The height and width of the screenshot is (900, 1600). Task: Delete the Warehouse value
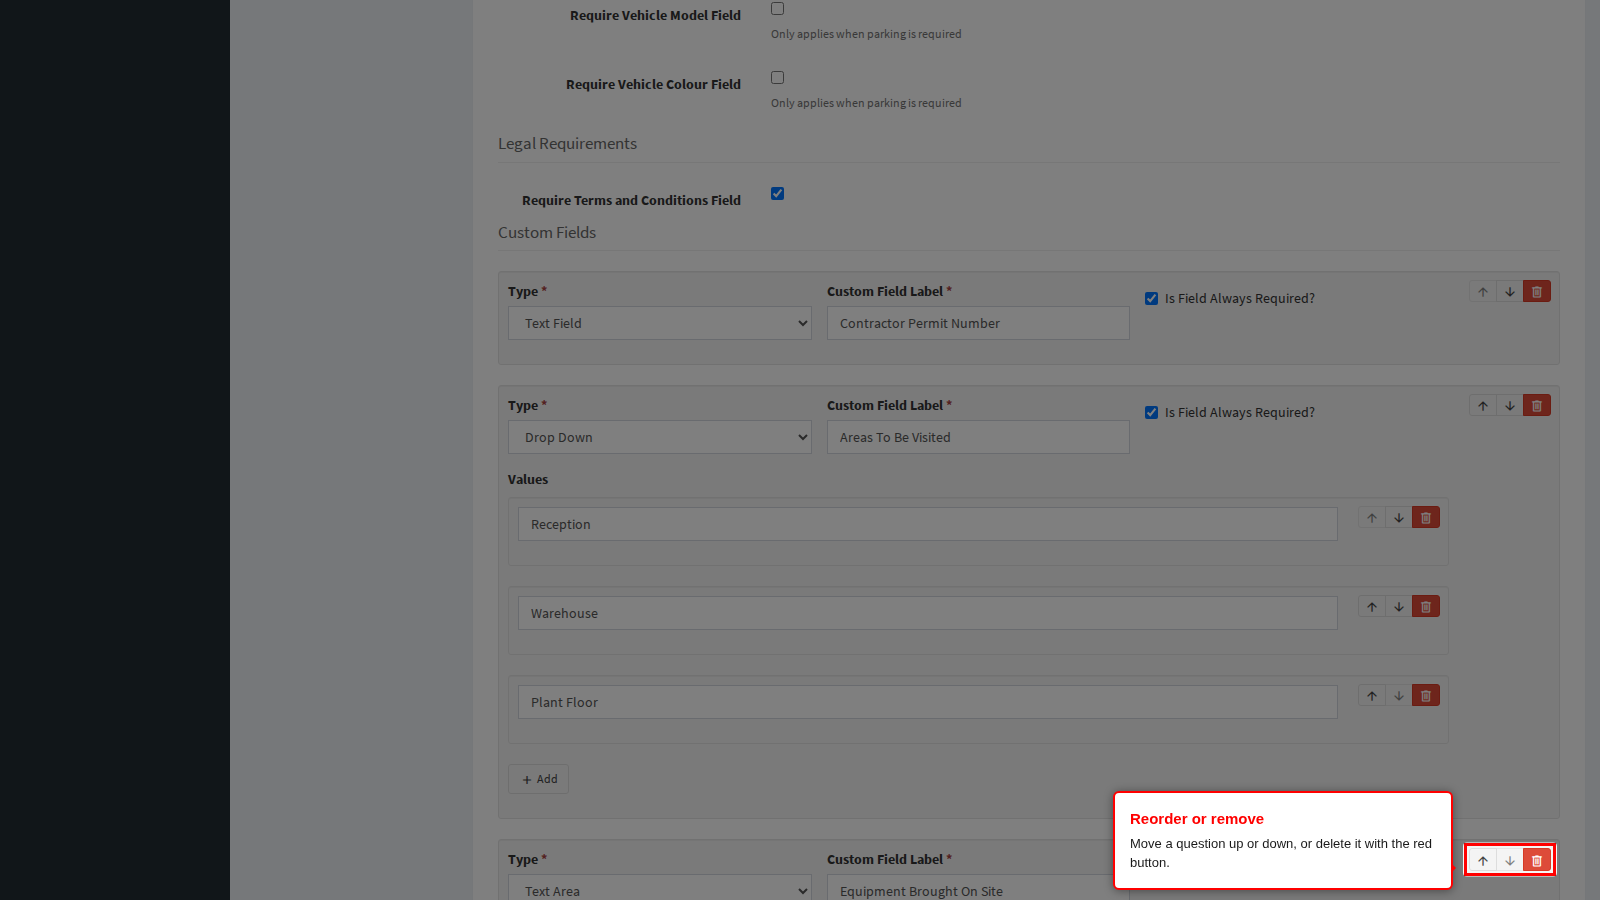(x=1426, y=607)
